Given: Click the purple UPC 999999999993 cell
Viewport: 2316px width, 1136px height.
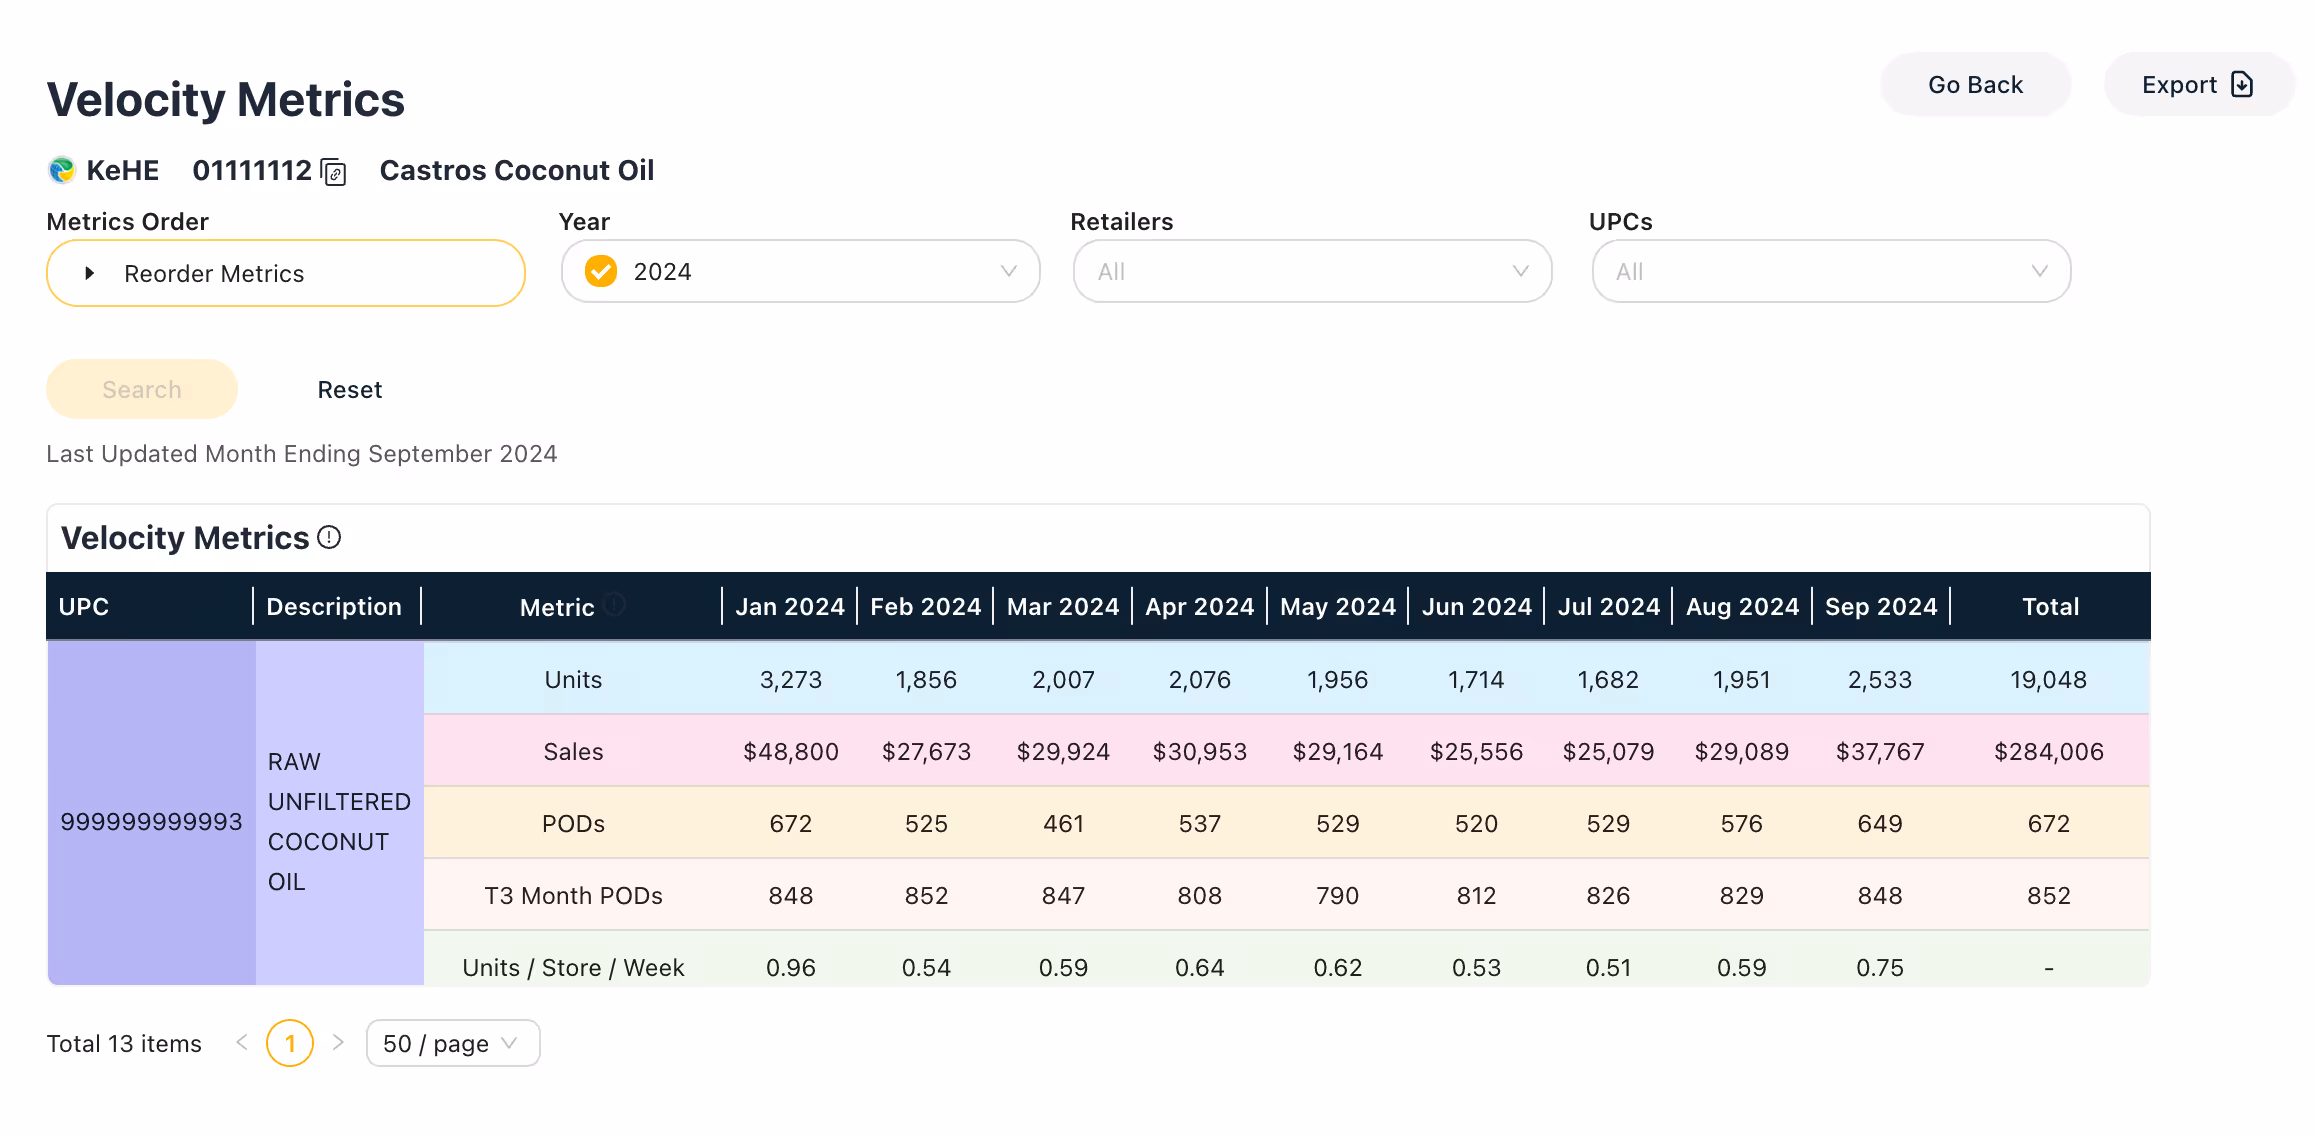Looking at the screenshot, I should pyautogui.click(x=151, y=822).
